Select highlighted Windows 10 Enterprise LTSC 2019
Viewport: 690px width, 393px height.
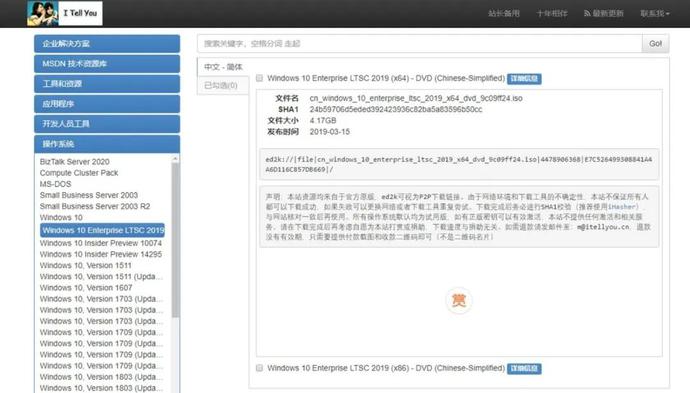tap(102, 230)
